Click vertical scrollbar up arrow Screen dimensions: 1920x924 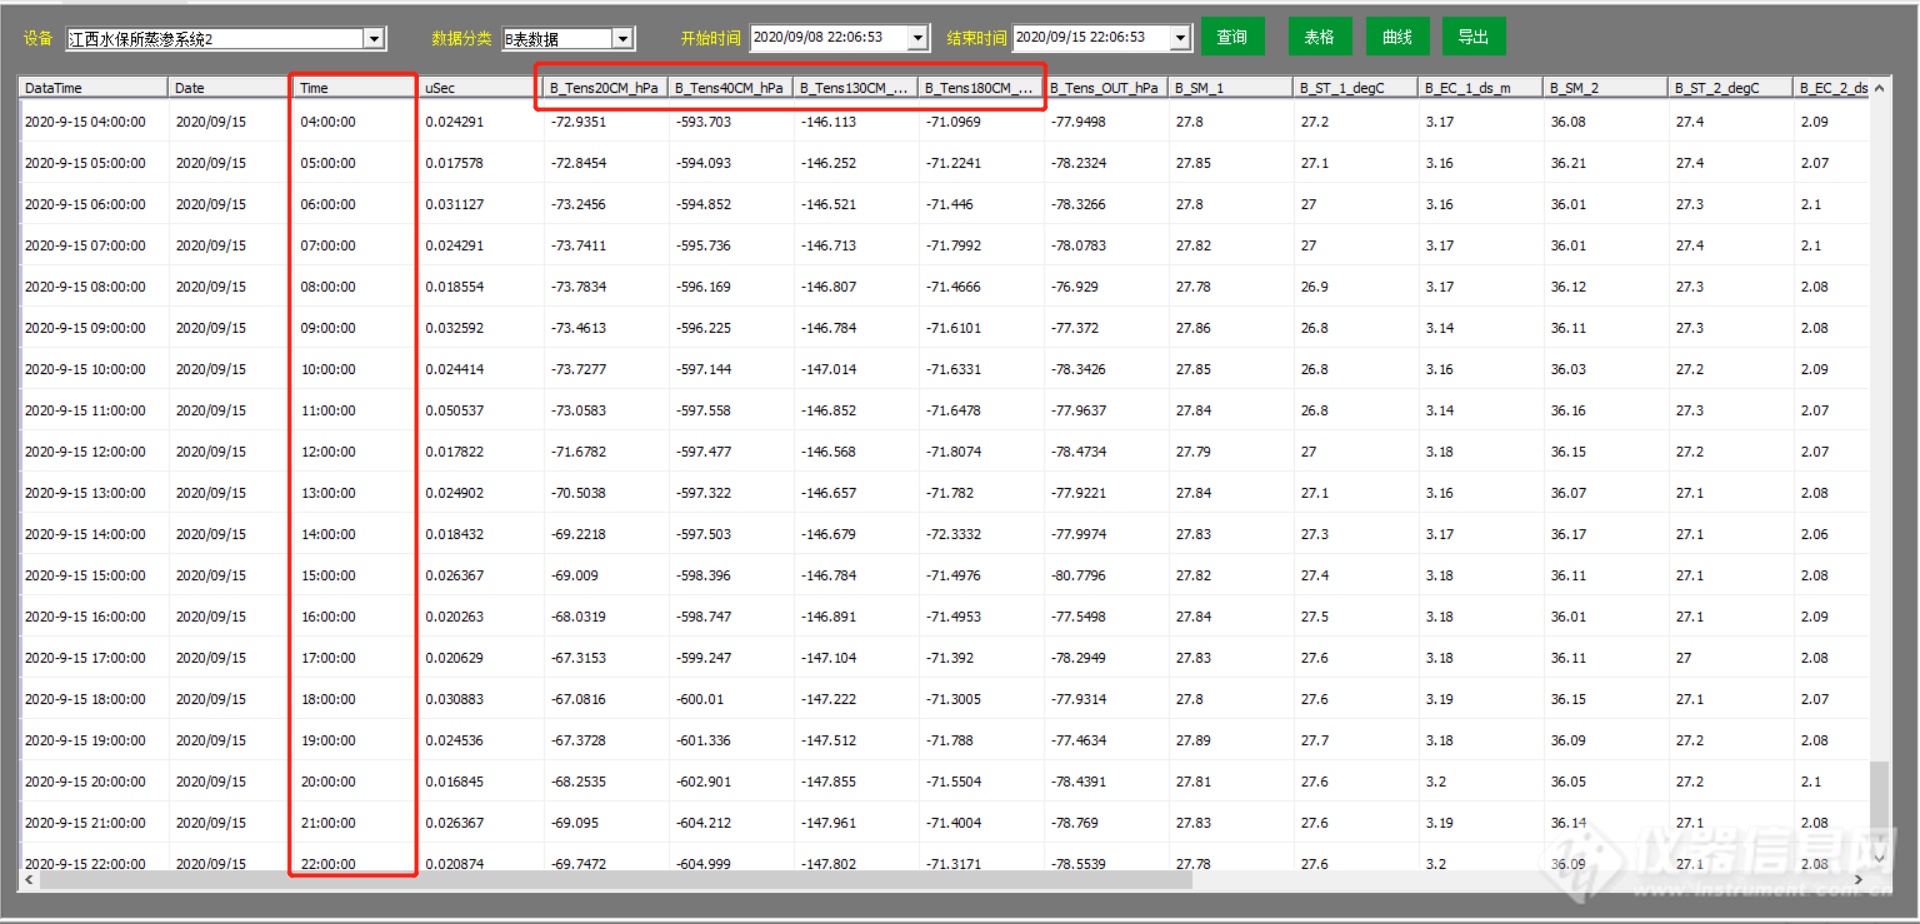click(x=1879, y=88)
